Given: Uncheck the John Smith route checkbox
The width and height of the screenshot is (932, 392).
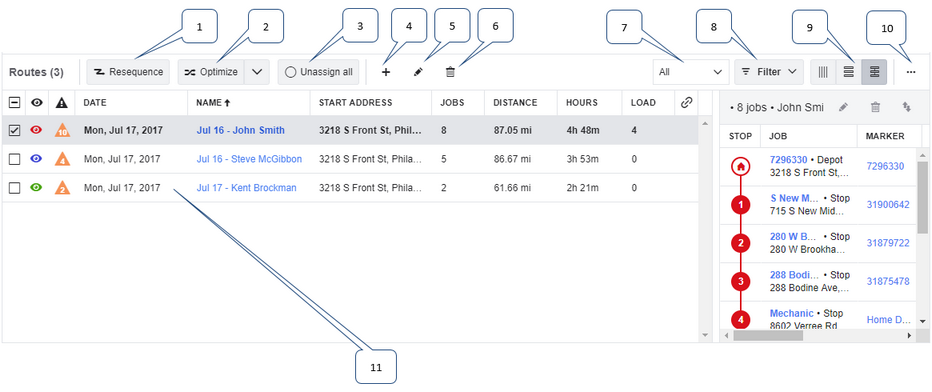Looking at the screenshot, I should [x=15, y=129].
